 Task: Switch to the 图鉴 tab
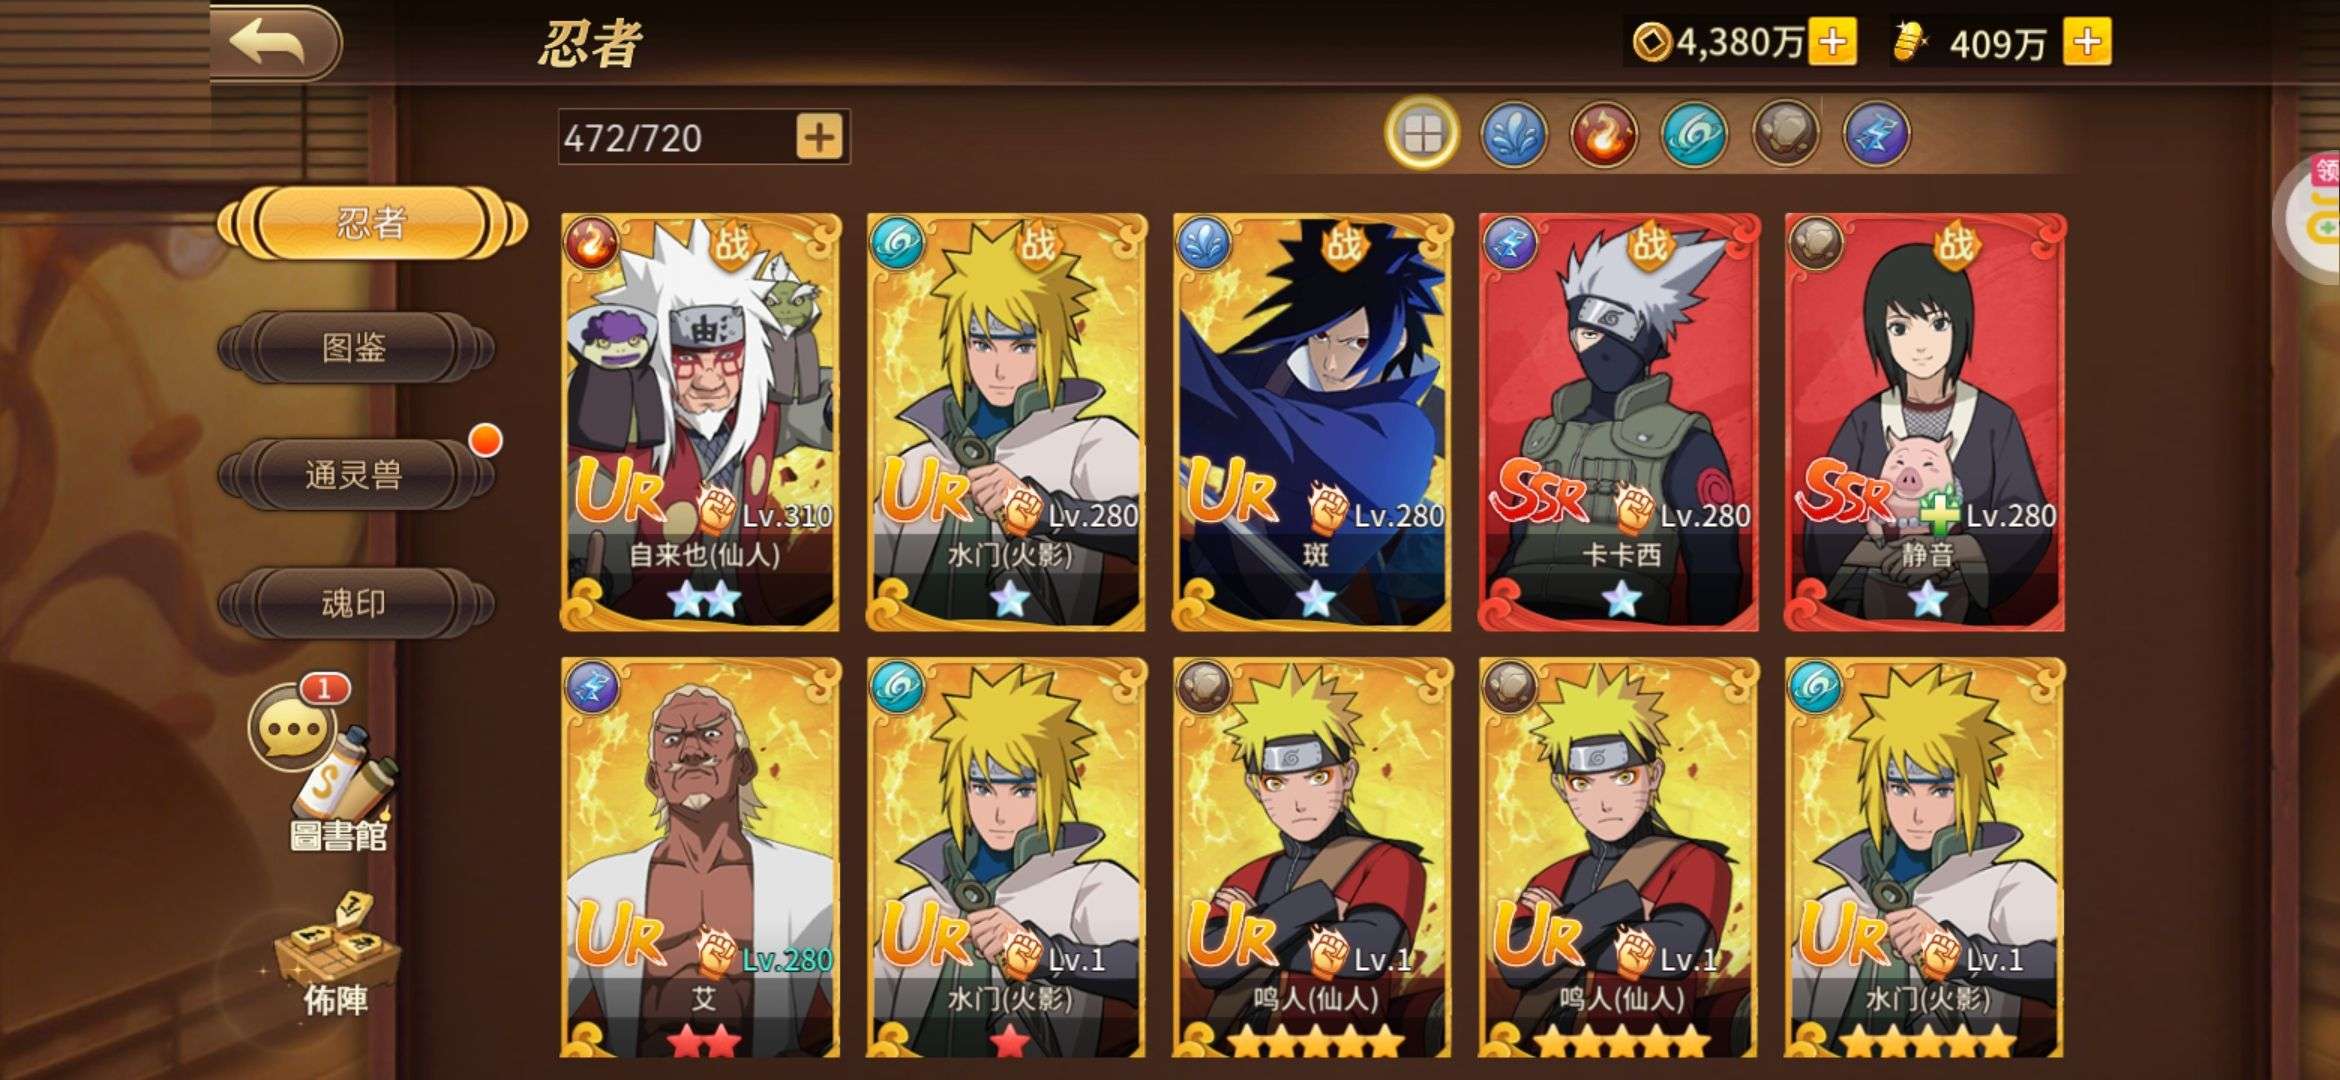(x=355, y=347)
